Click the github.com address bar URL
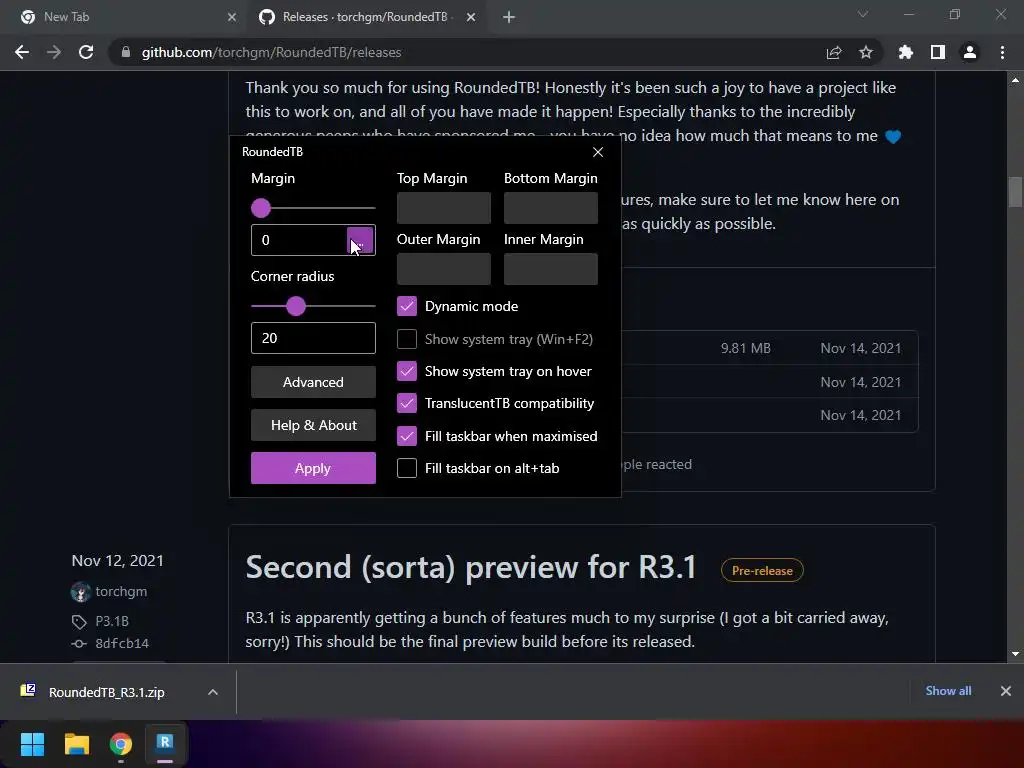 click(271, 52)
